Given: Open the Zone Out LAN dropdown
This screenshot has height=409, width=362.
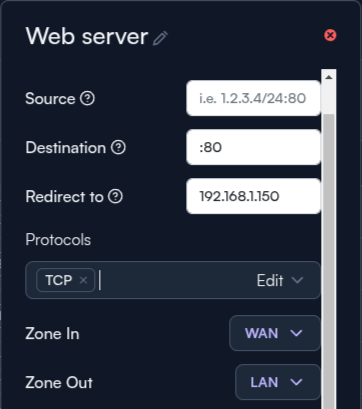Looking at the screenshot, I should (x=278, y=382).
